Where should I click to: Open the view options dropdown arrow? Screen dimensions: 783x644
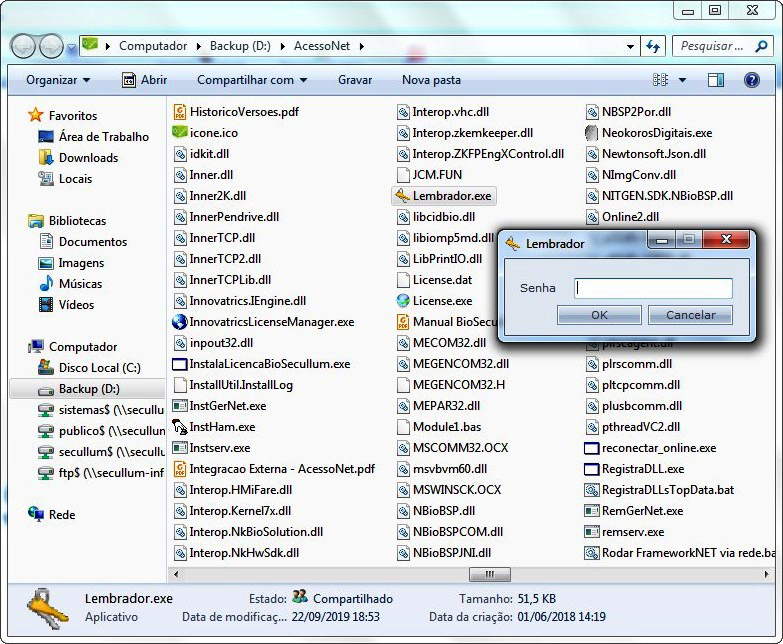683,80
